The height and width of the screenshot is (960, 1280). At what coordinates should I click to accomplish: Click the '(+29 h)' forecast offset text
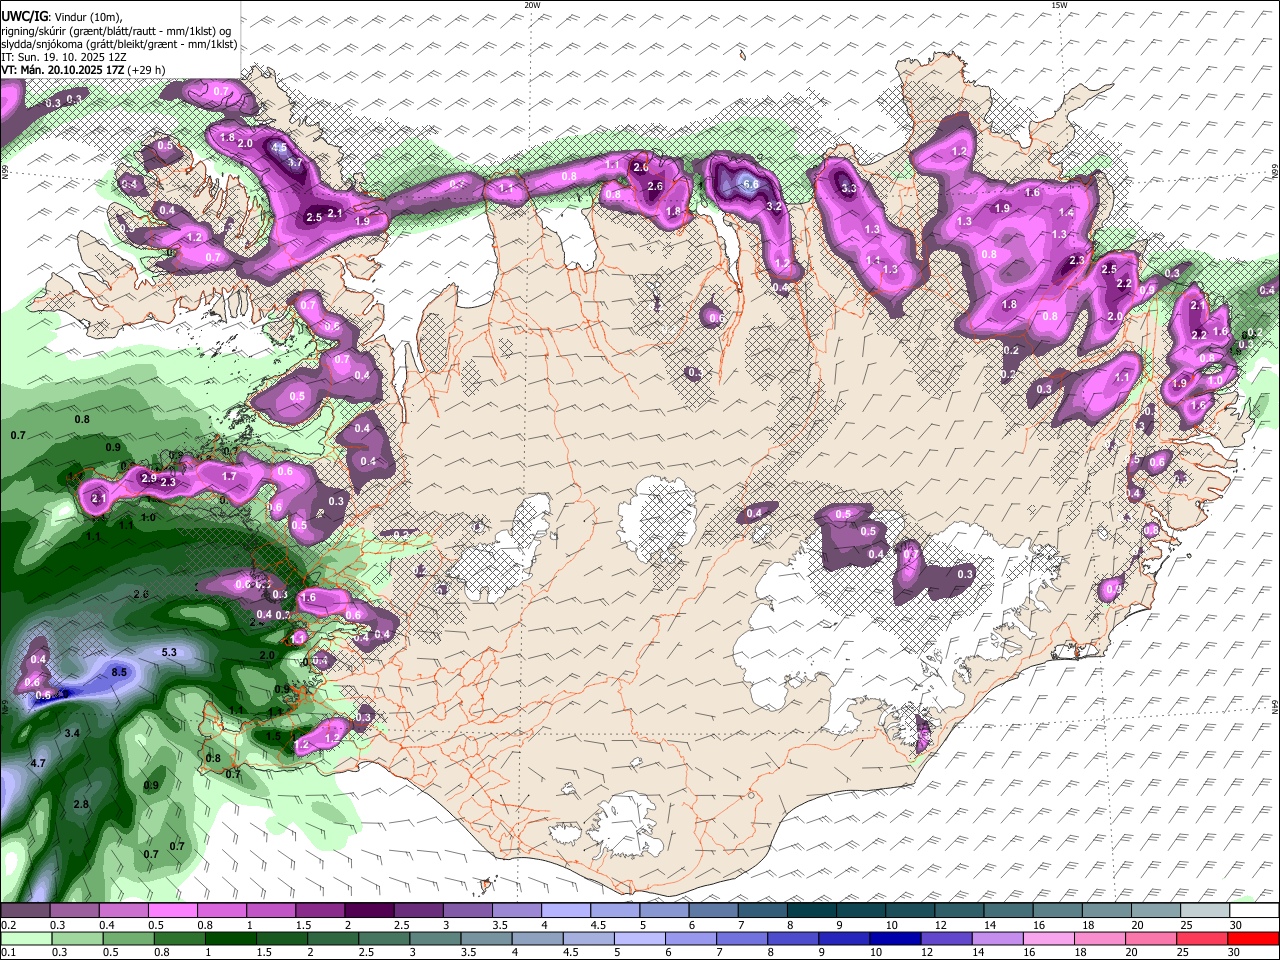pos(147,70)
